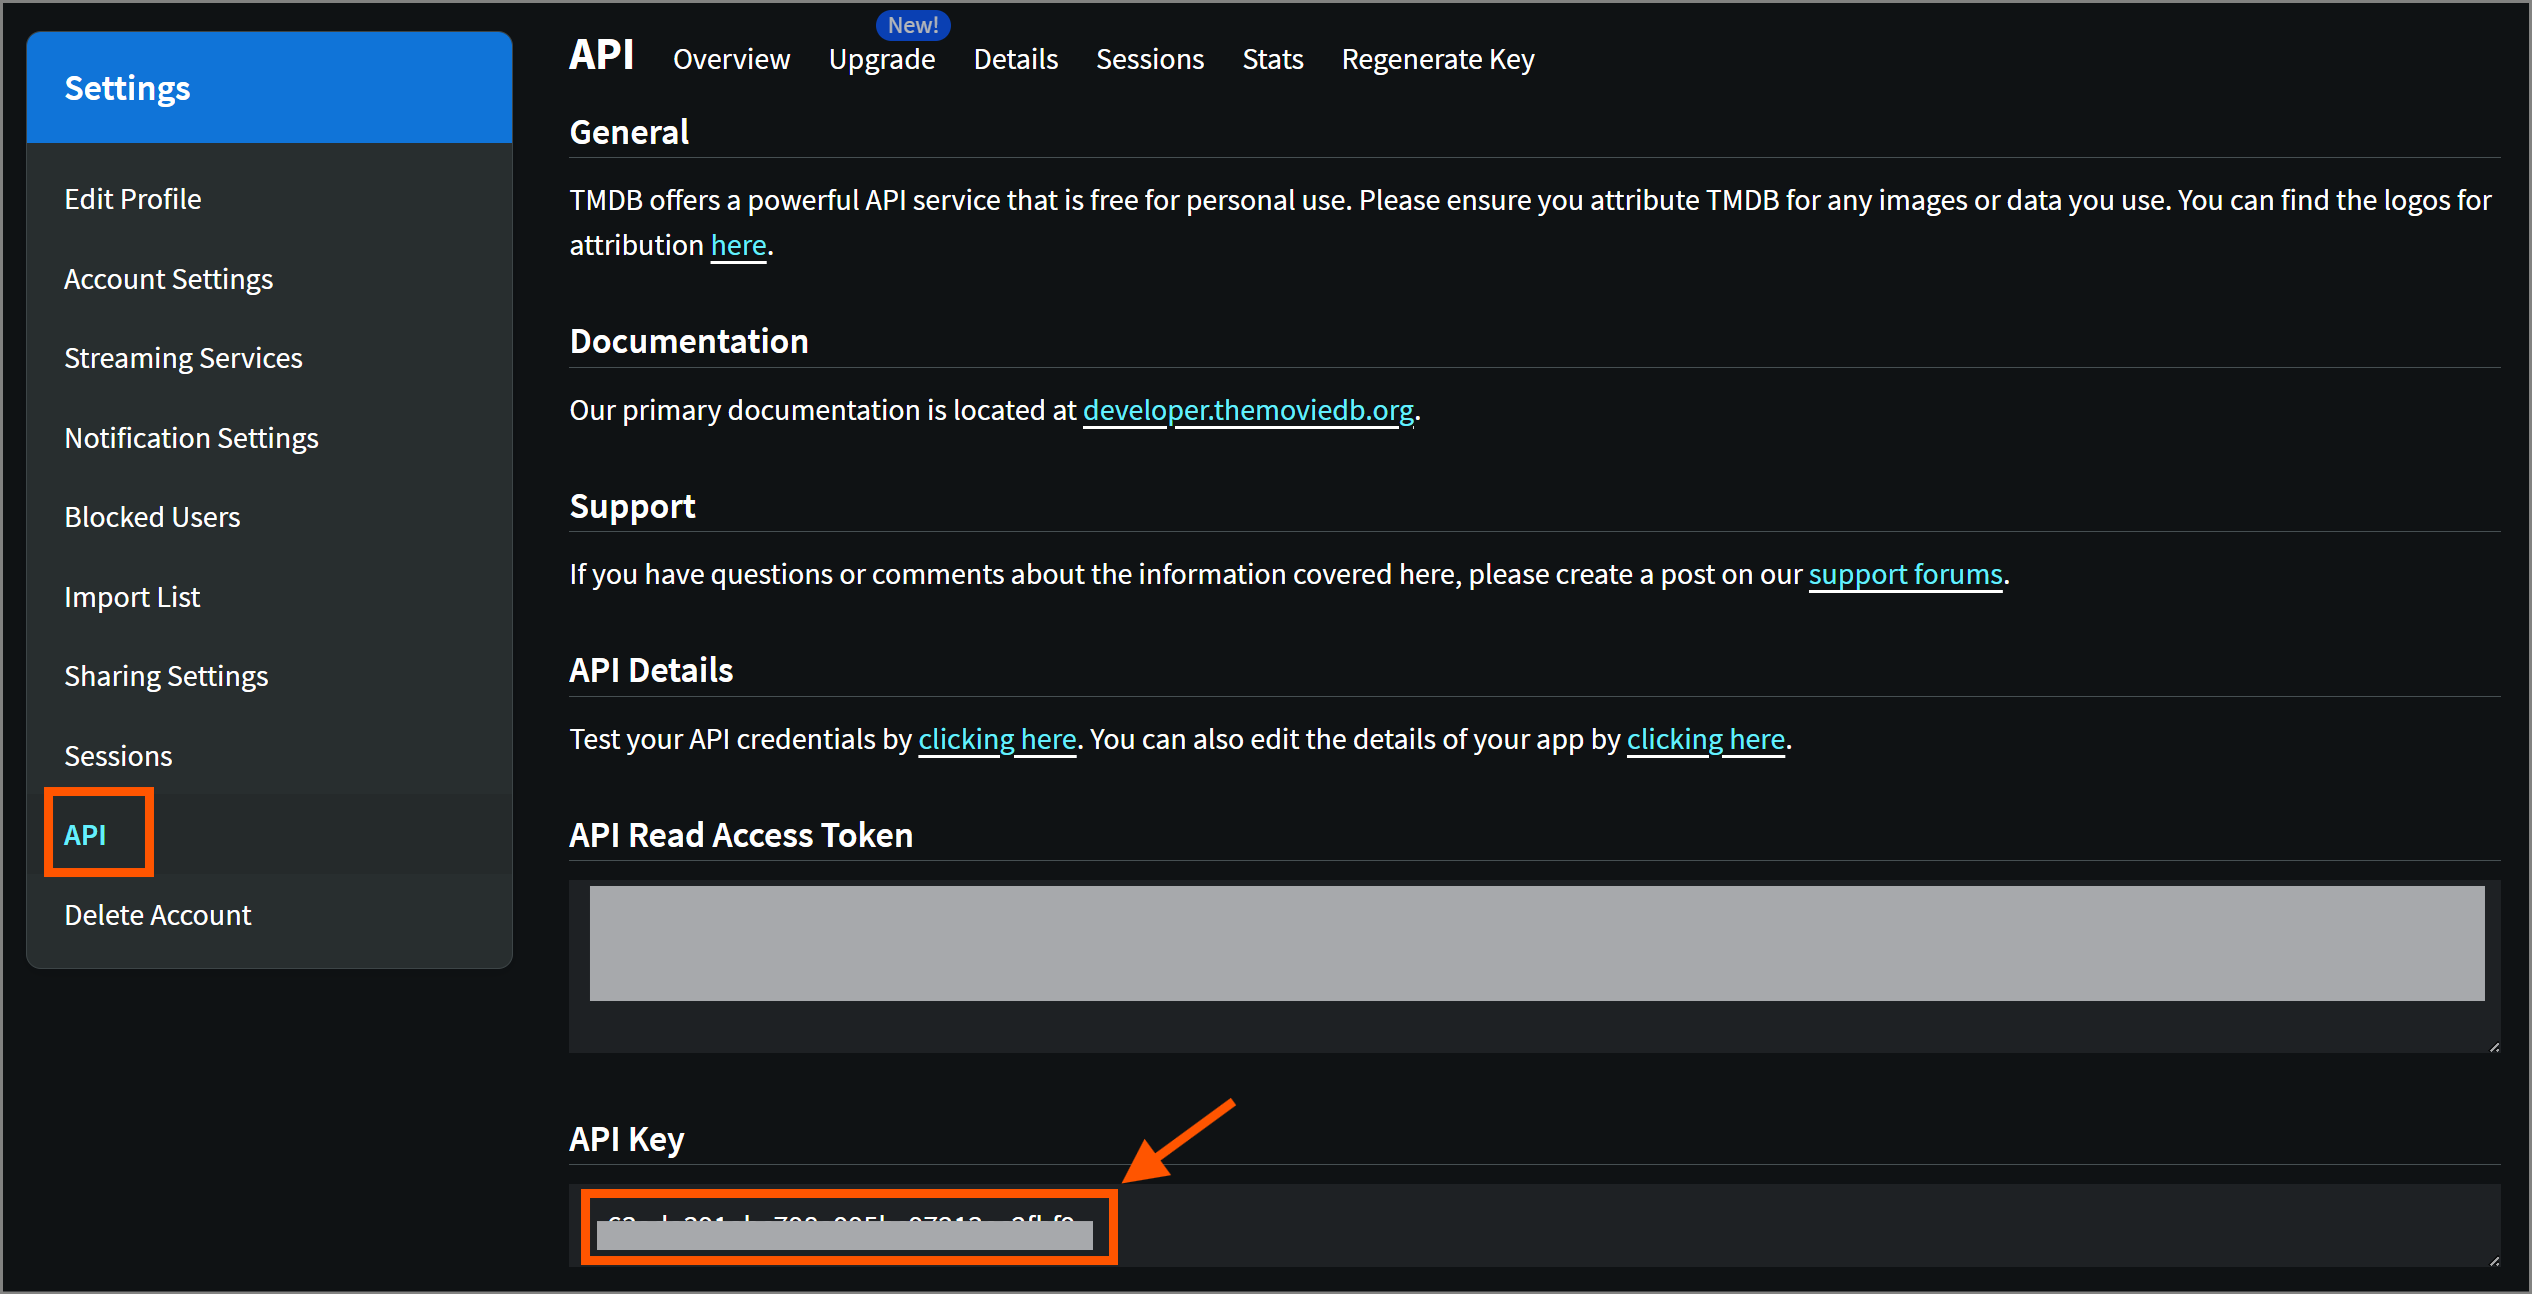The width and height of the screenshot is (2532, 1294).
Task: Click the Settings panel header
Action: point(270,88)
